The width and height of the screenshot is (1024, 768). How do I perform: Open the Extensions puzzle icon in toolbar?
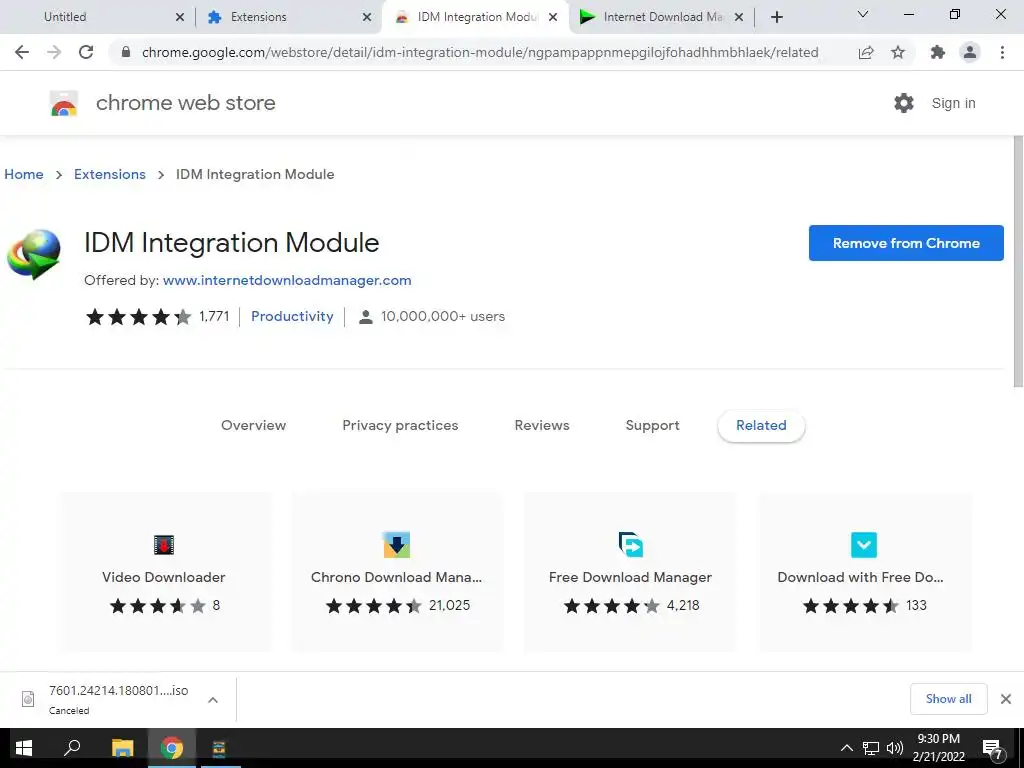pyautogui.click(x=938, y=52)
